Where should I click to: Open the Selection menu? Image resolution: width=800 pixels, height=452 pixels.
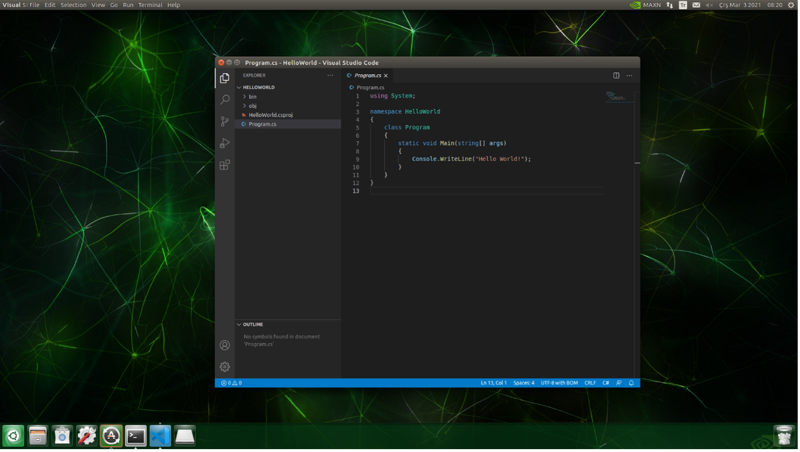pyautogui.click(x=73, y=5)
